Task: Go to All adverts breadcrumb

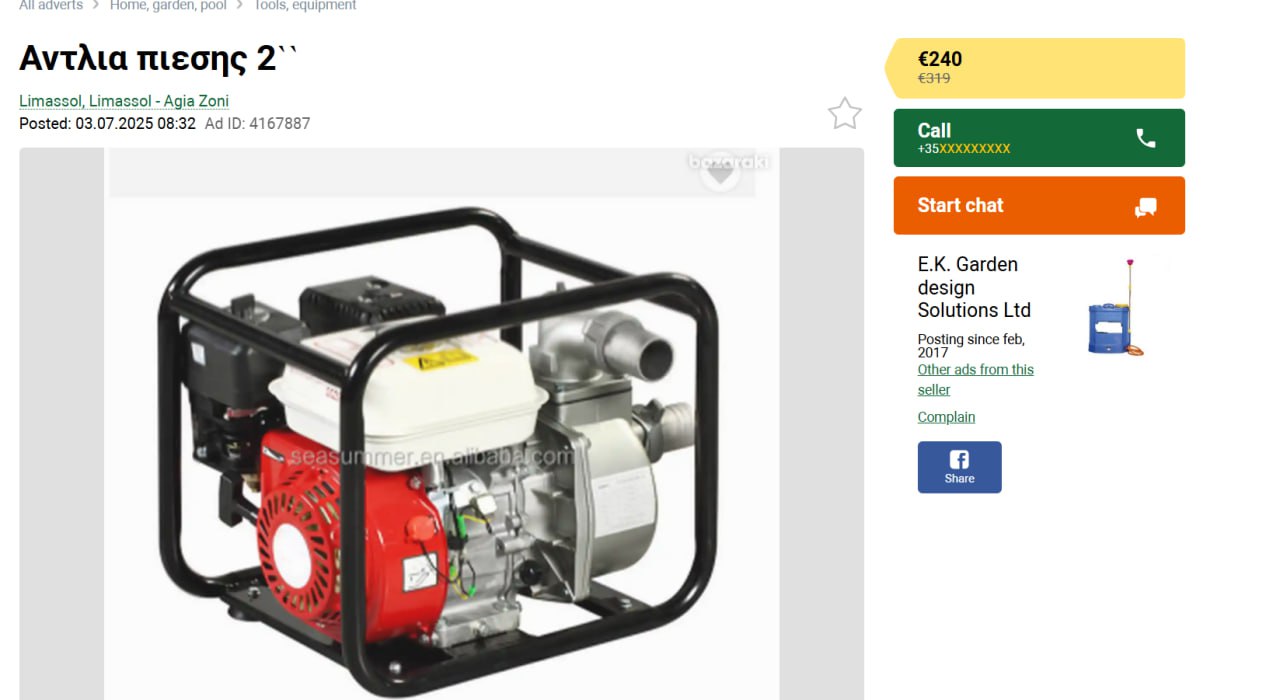Action: pyautogui.click(x=51, y=6)
